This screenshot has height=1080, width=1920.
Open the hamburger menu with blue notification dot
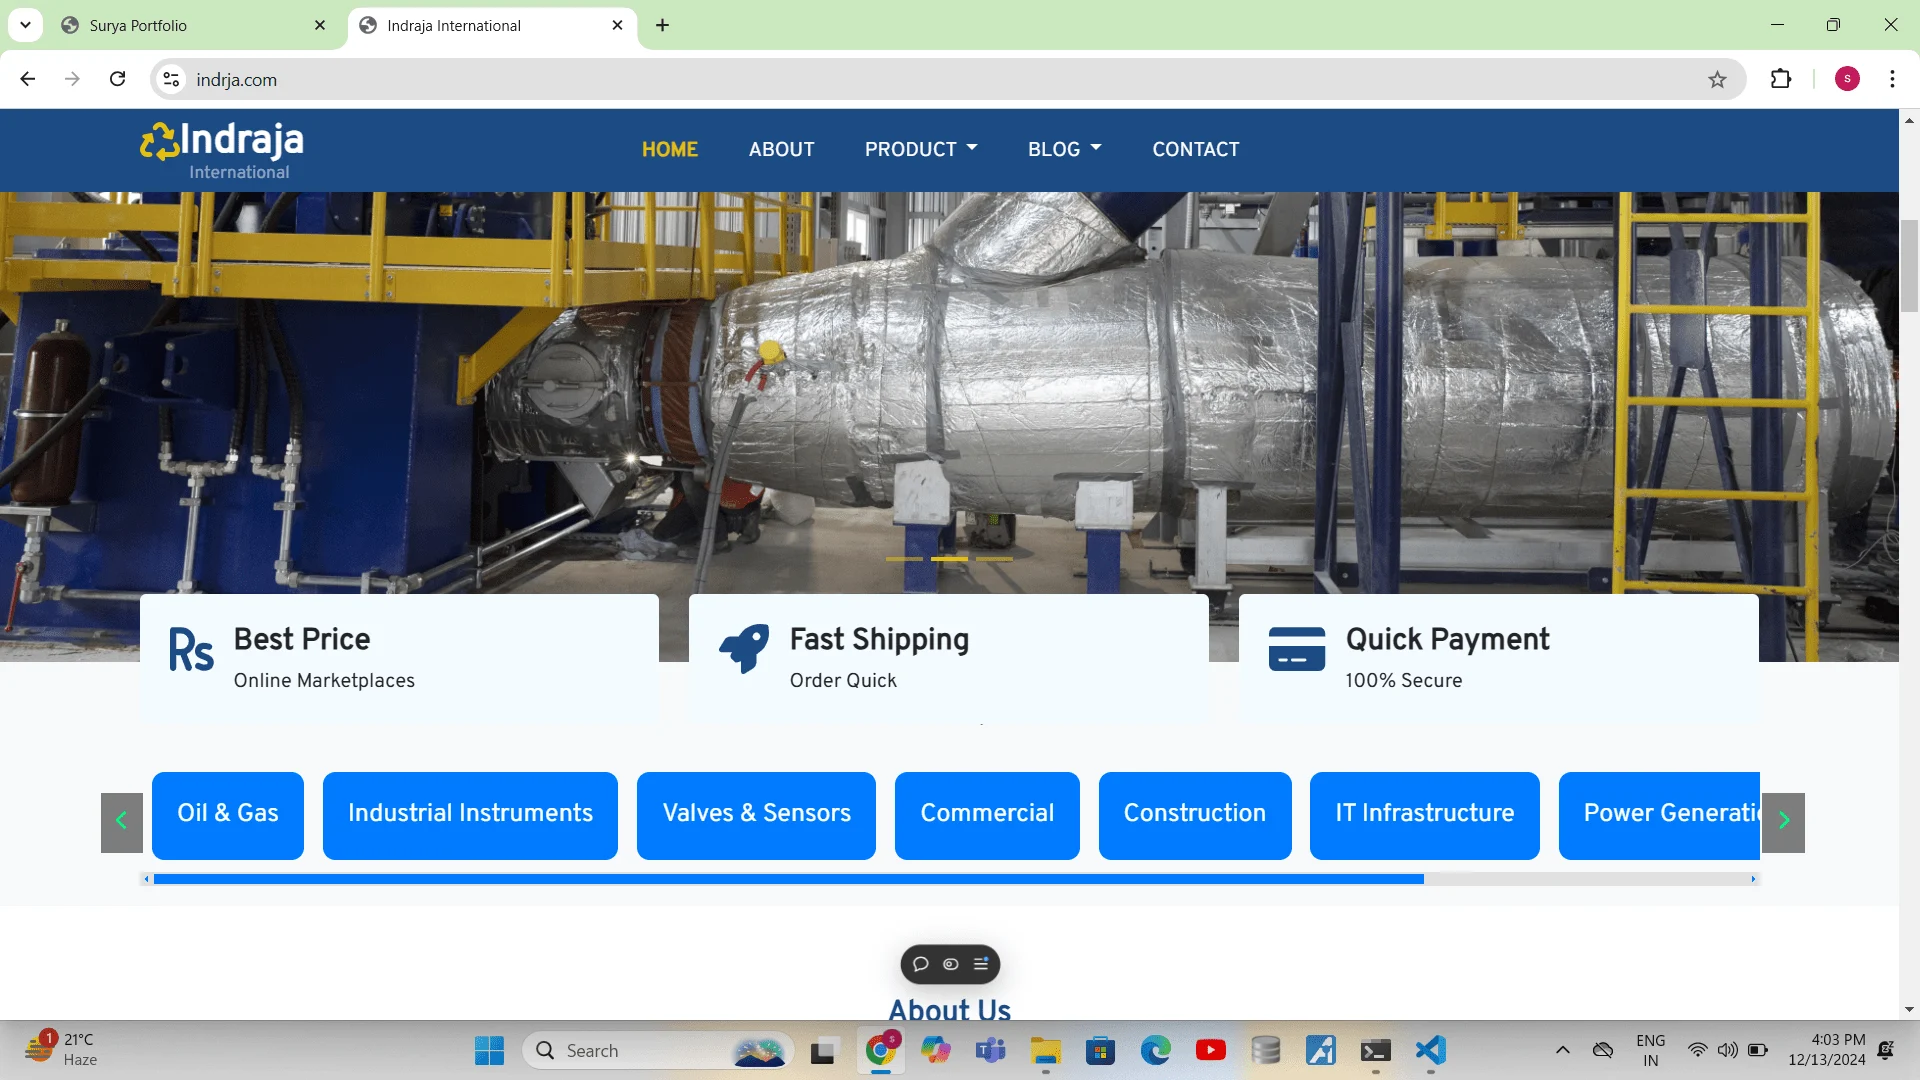(980, 964)
